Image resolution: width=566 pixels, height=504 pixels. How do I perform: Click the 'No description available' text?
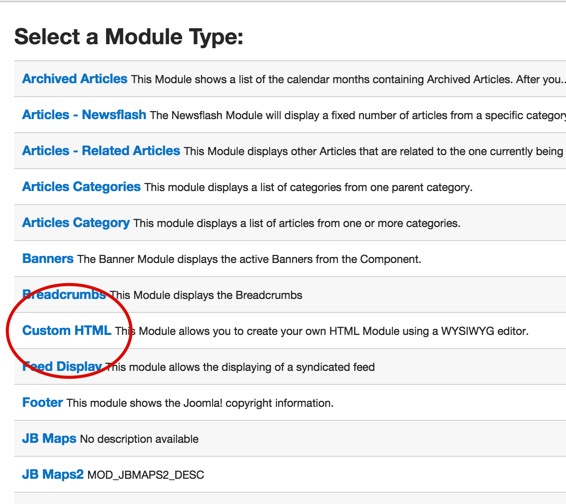(139, 439)
